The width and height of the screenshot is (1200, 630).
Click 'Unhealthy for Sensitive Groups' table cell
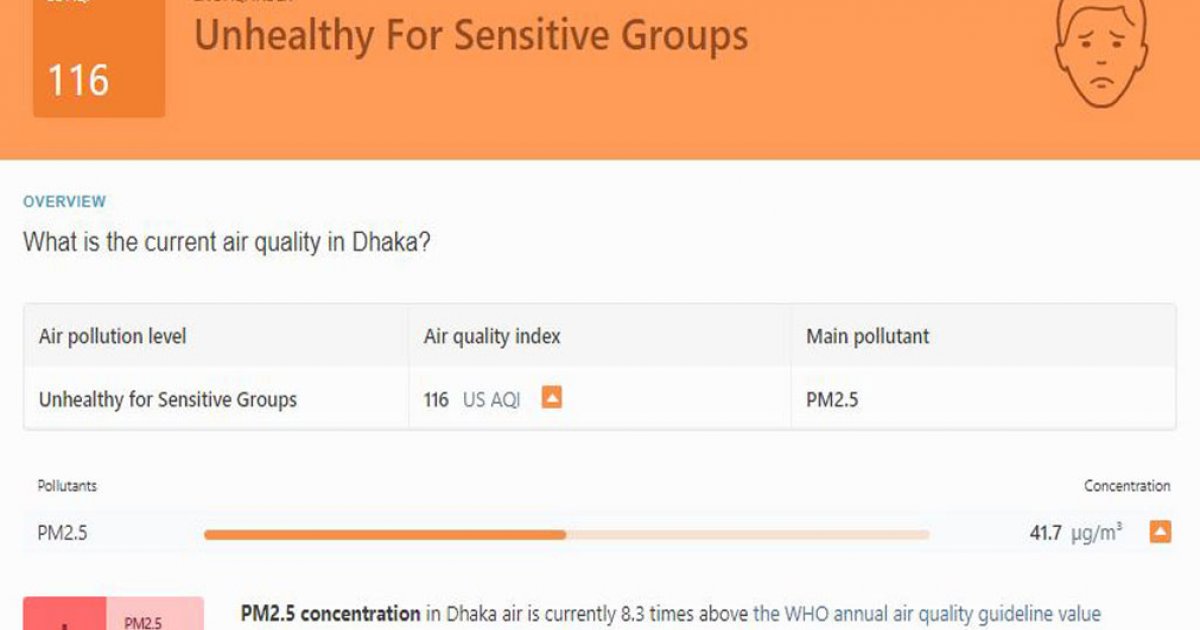pyautogui.click(x=168, y=400)
